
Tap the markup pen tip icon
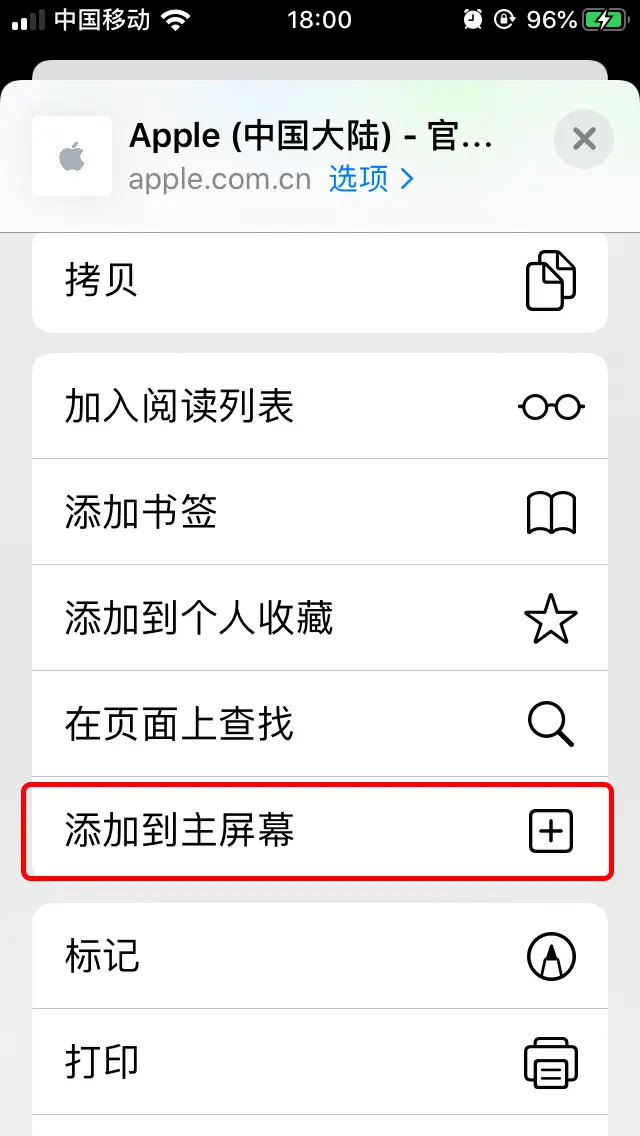[551, 956]
